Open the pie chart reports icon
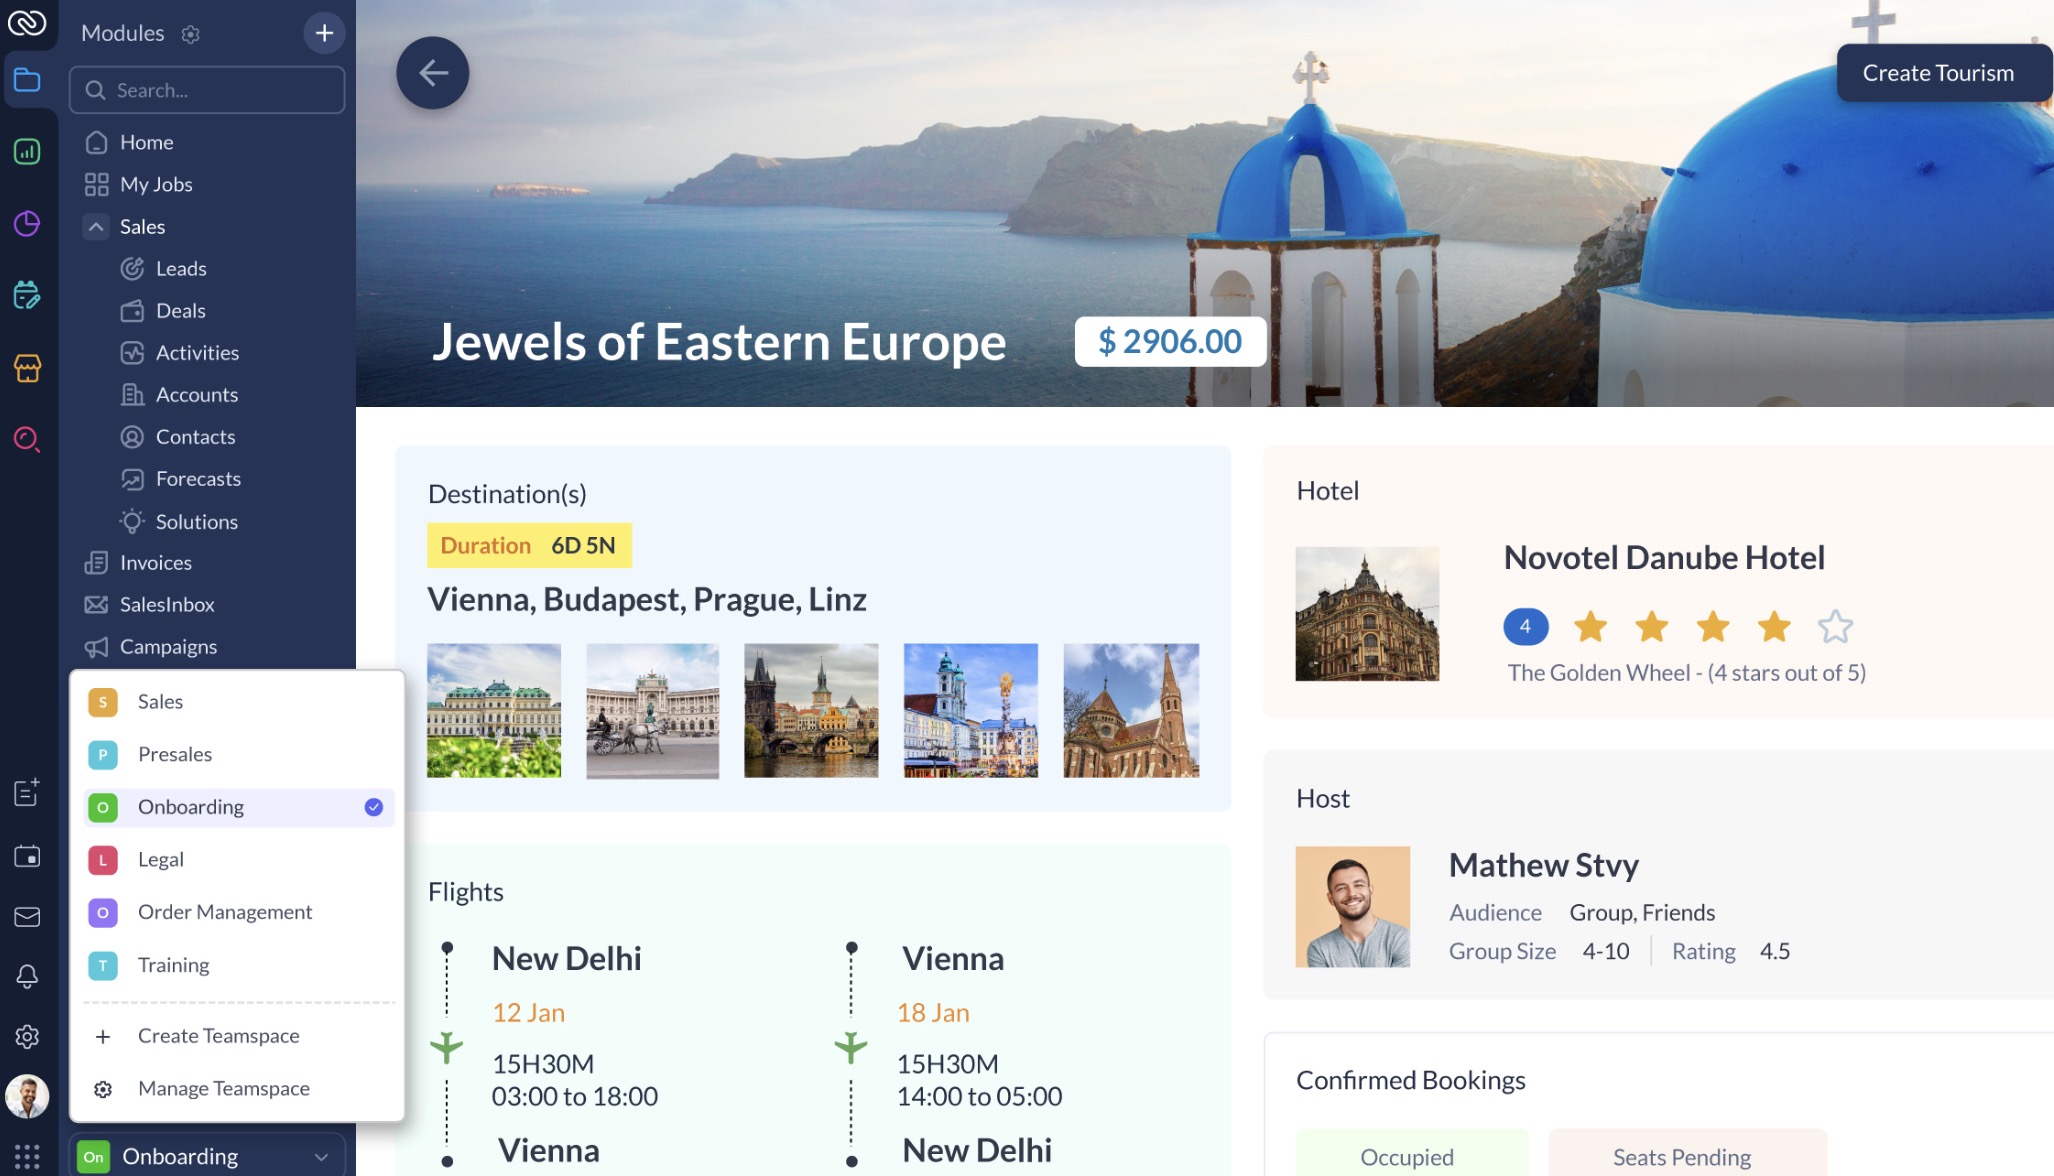2054x1176 pixels. coord(27,223)
